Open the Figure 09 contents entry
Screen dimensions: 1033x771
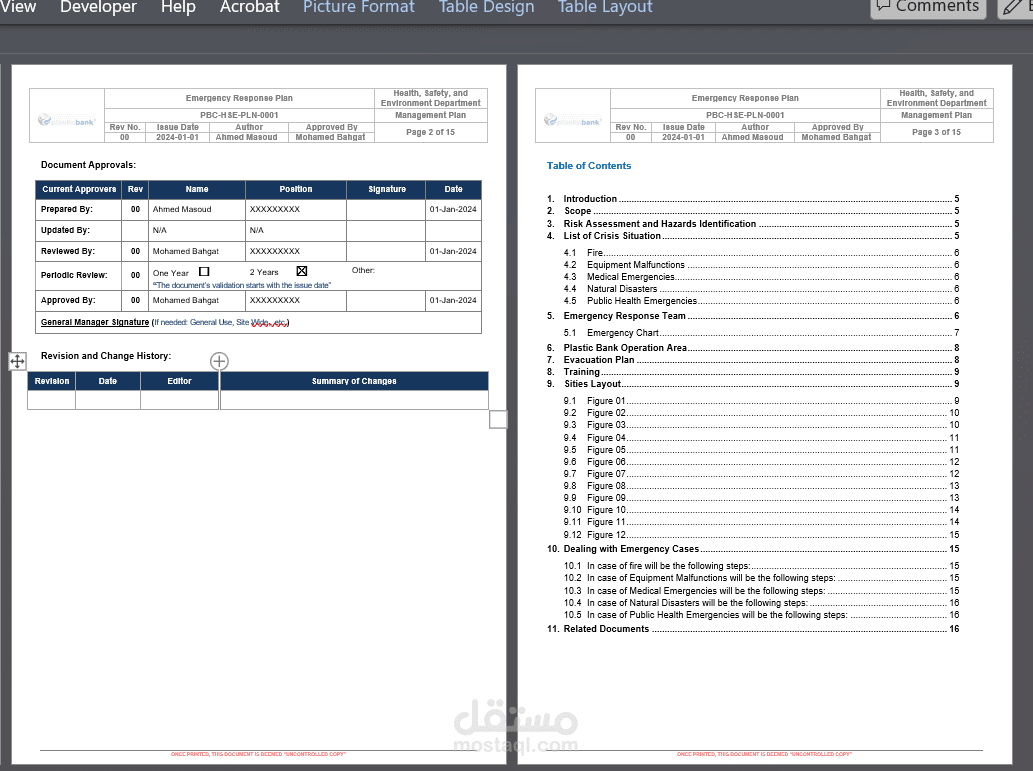click(x=761, y=498)
